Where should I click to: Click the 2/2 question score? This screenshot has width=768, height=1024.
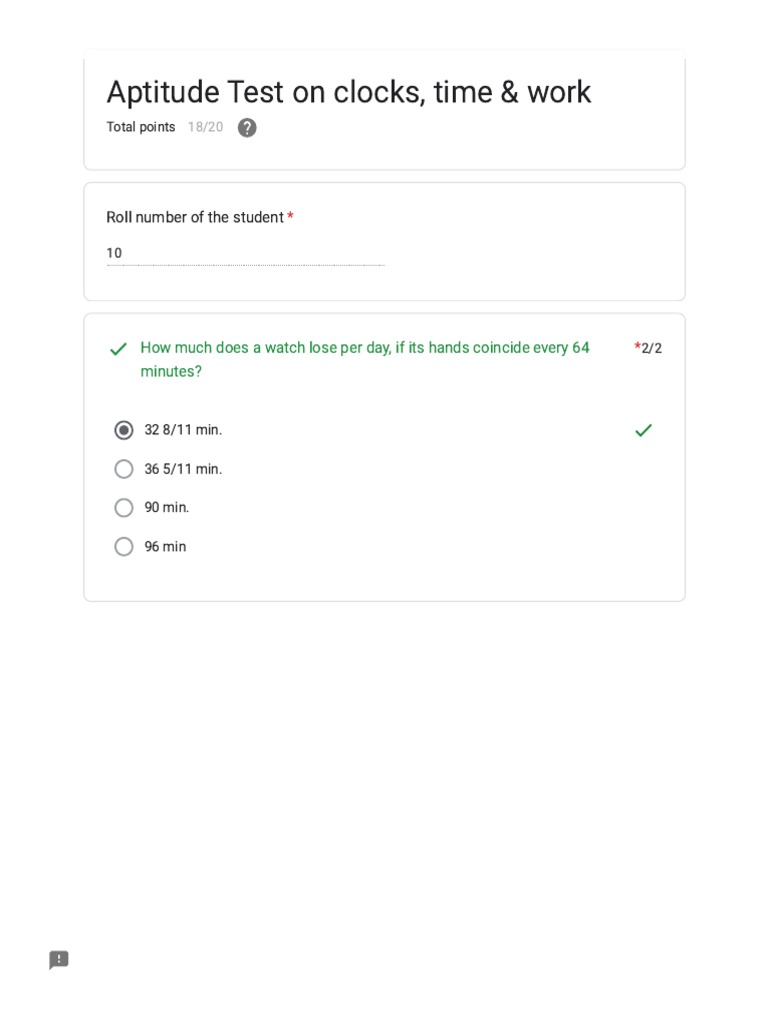coord(652,348)
